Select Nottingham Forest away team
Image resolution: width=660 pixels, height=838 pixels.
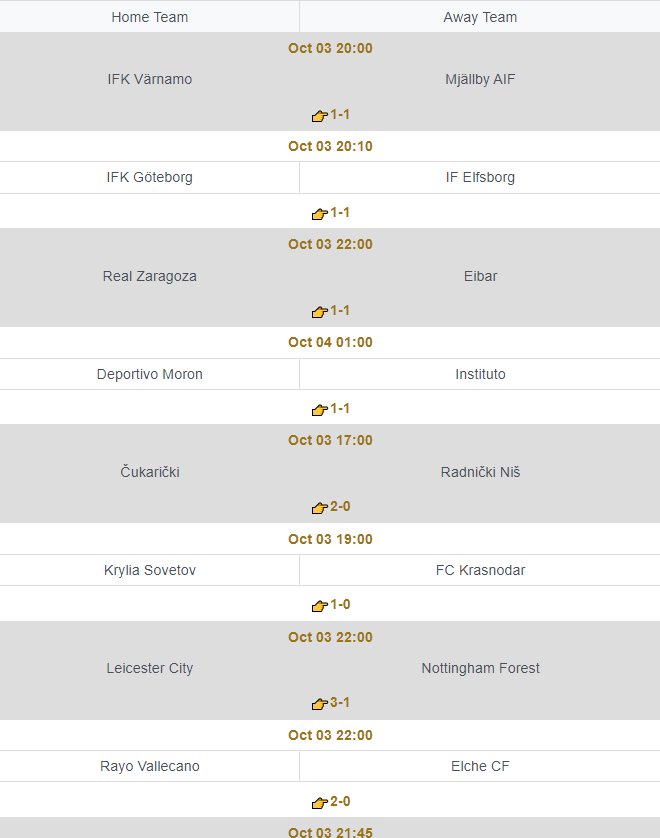(480, 668)
